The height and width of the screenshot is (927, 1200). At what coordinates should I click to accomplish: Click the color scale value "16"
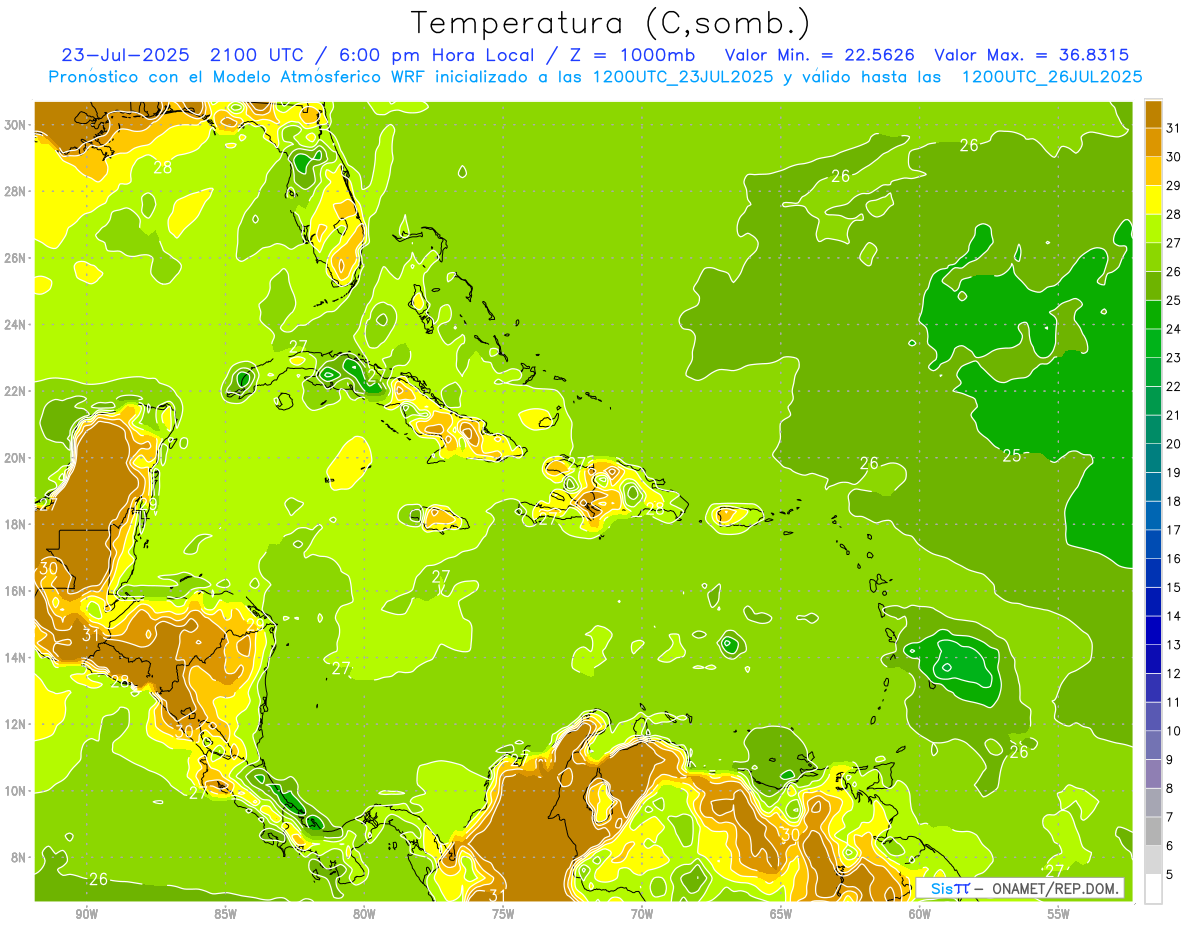point(1174,559)
